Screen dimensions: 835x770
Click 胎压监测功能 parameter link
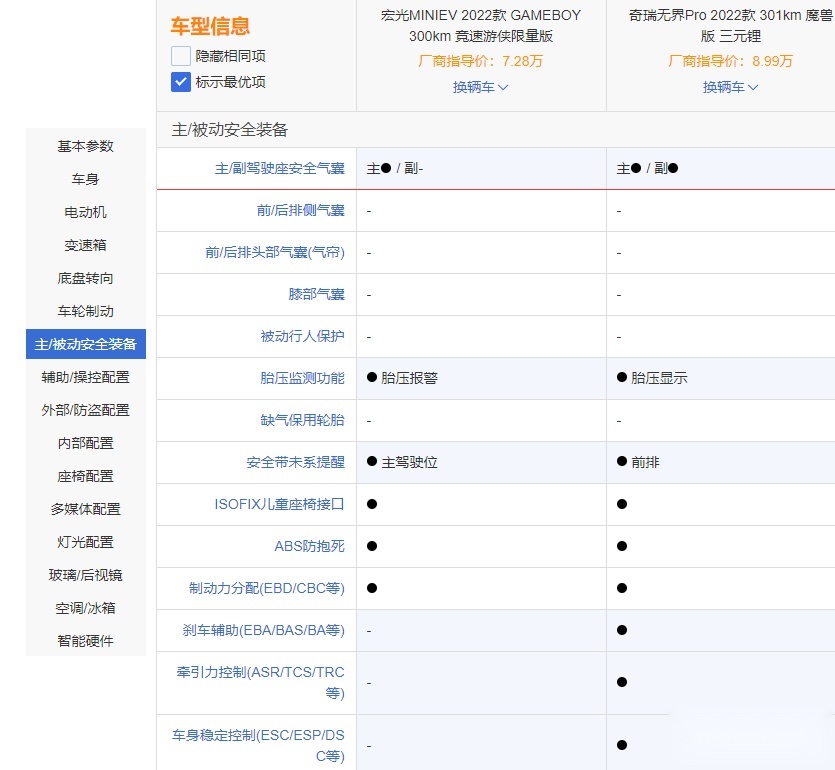(x=302, y=379)
